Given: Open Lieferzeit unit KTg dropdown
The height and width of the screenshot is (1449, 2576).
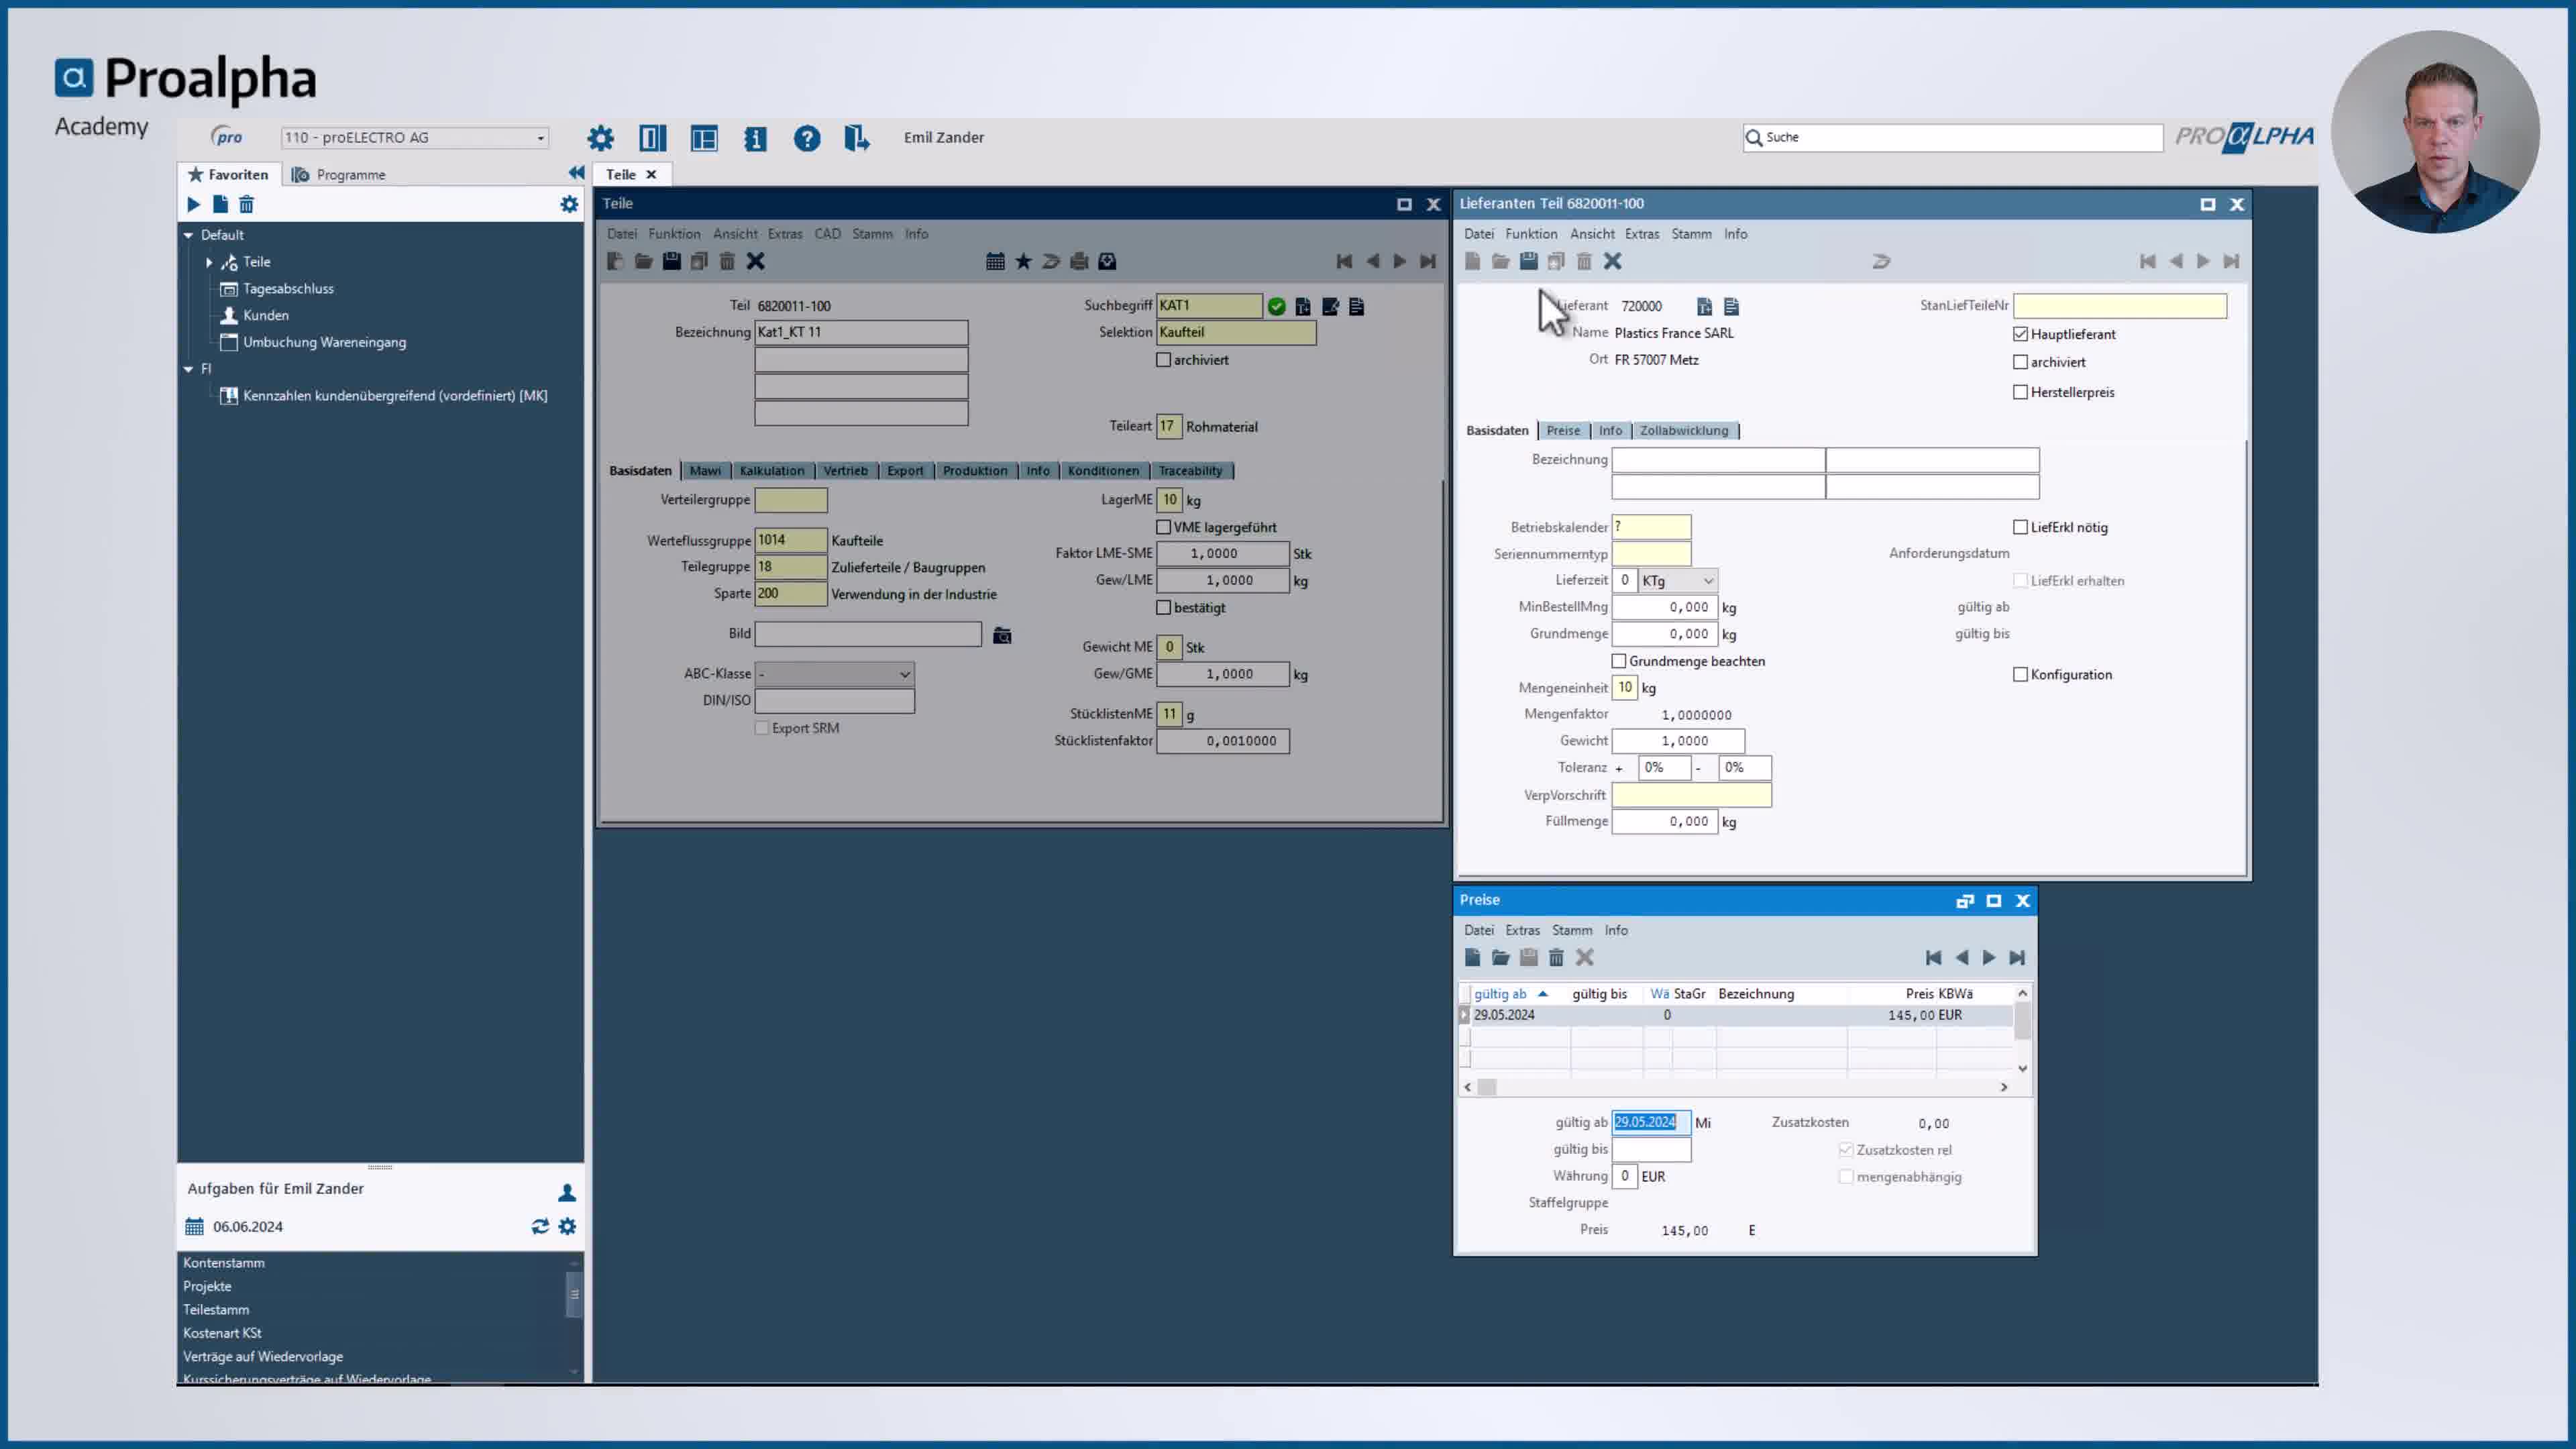Looking at the screenshot, I should tap(1678, 580).
